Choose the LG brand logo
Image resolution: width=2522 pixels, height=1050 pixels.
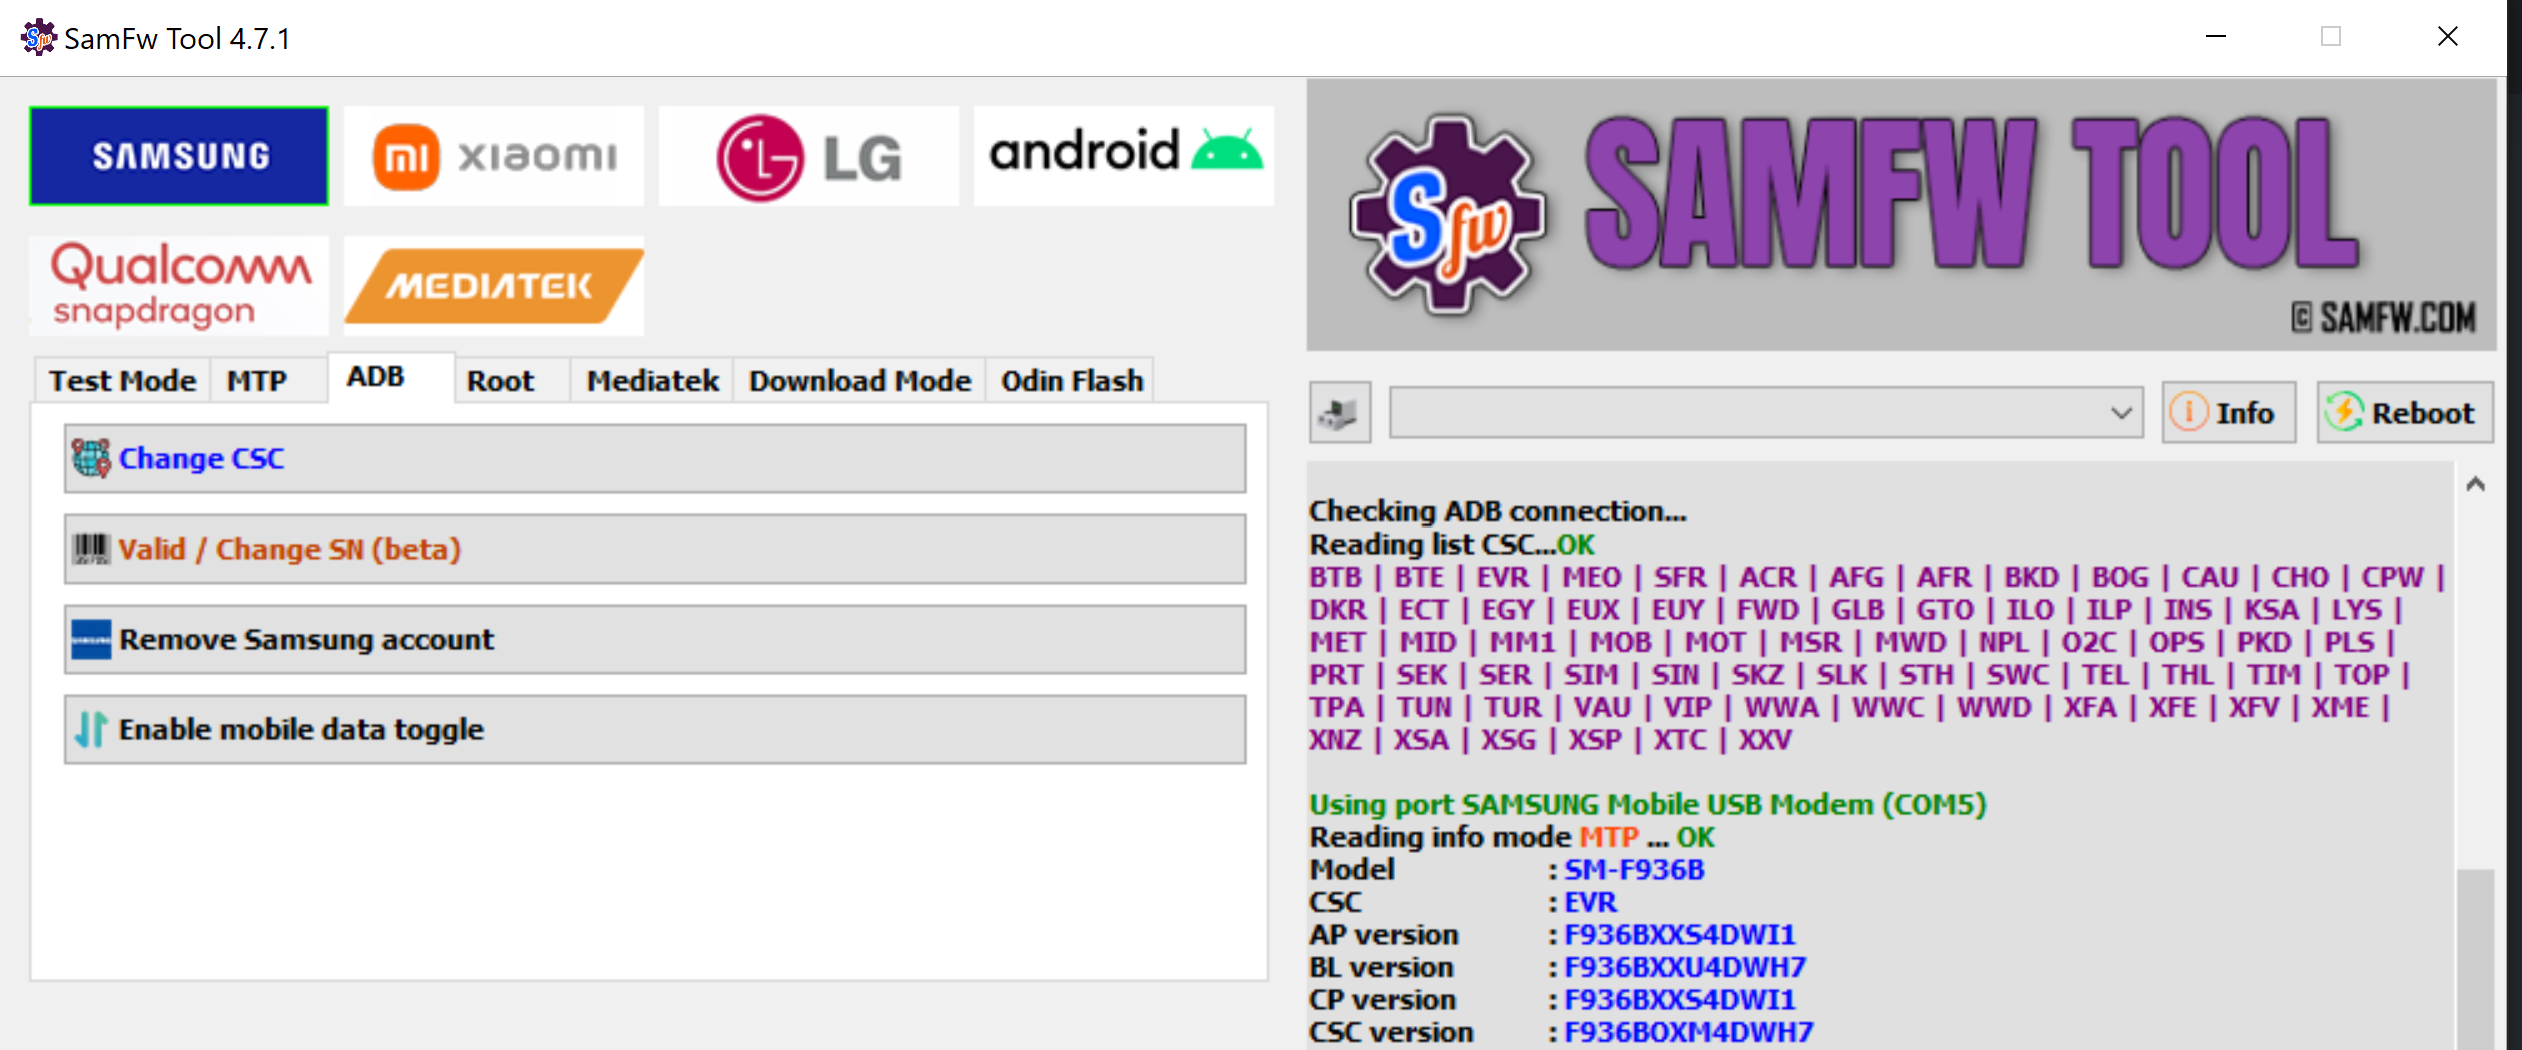coord(808,156)
